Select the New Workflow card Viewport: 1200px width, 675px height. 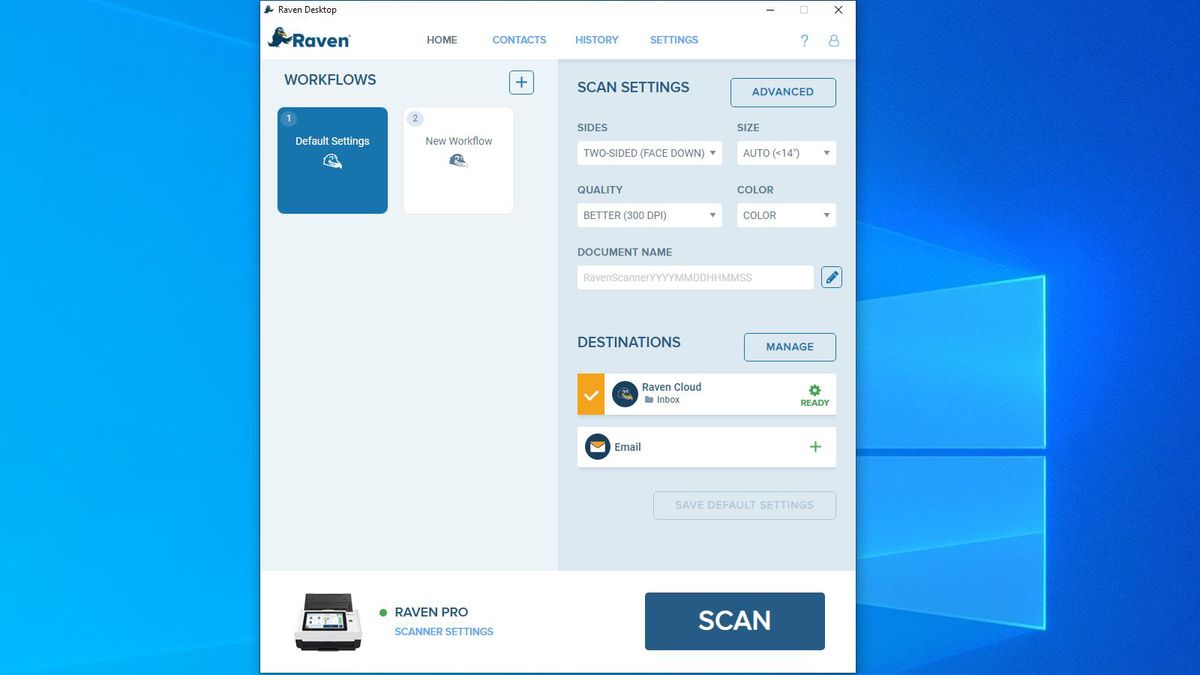tap(458, 160)
